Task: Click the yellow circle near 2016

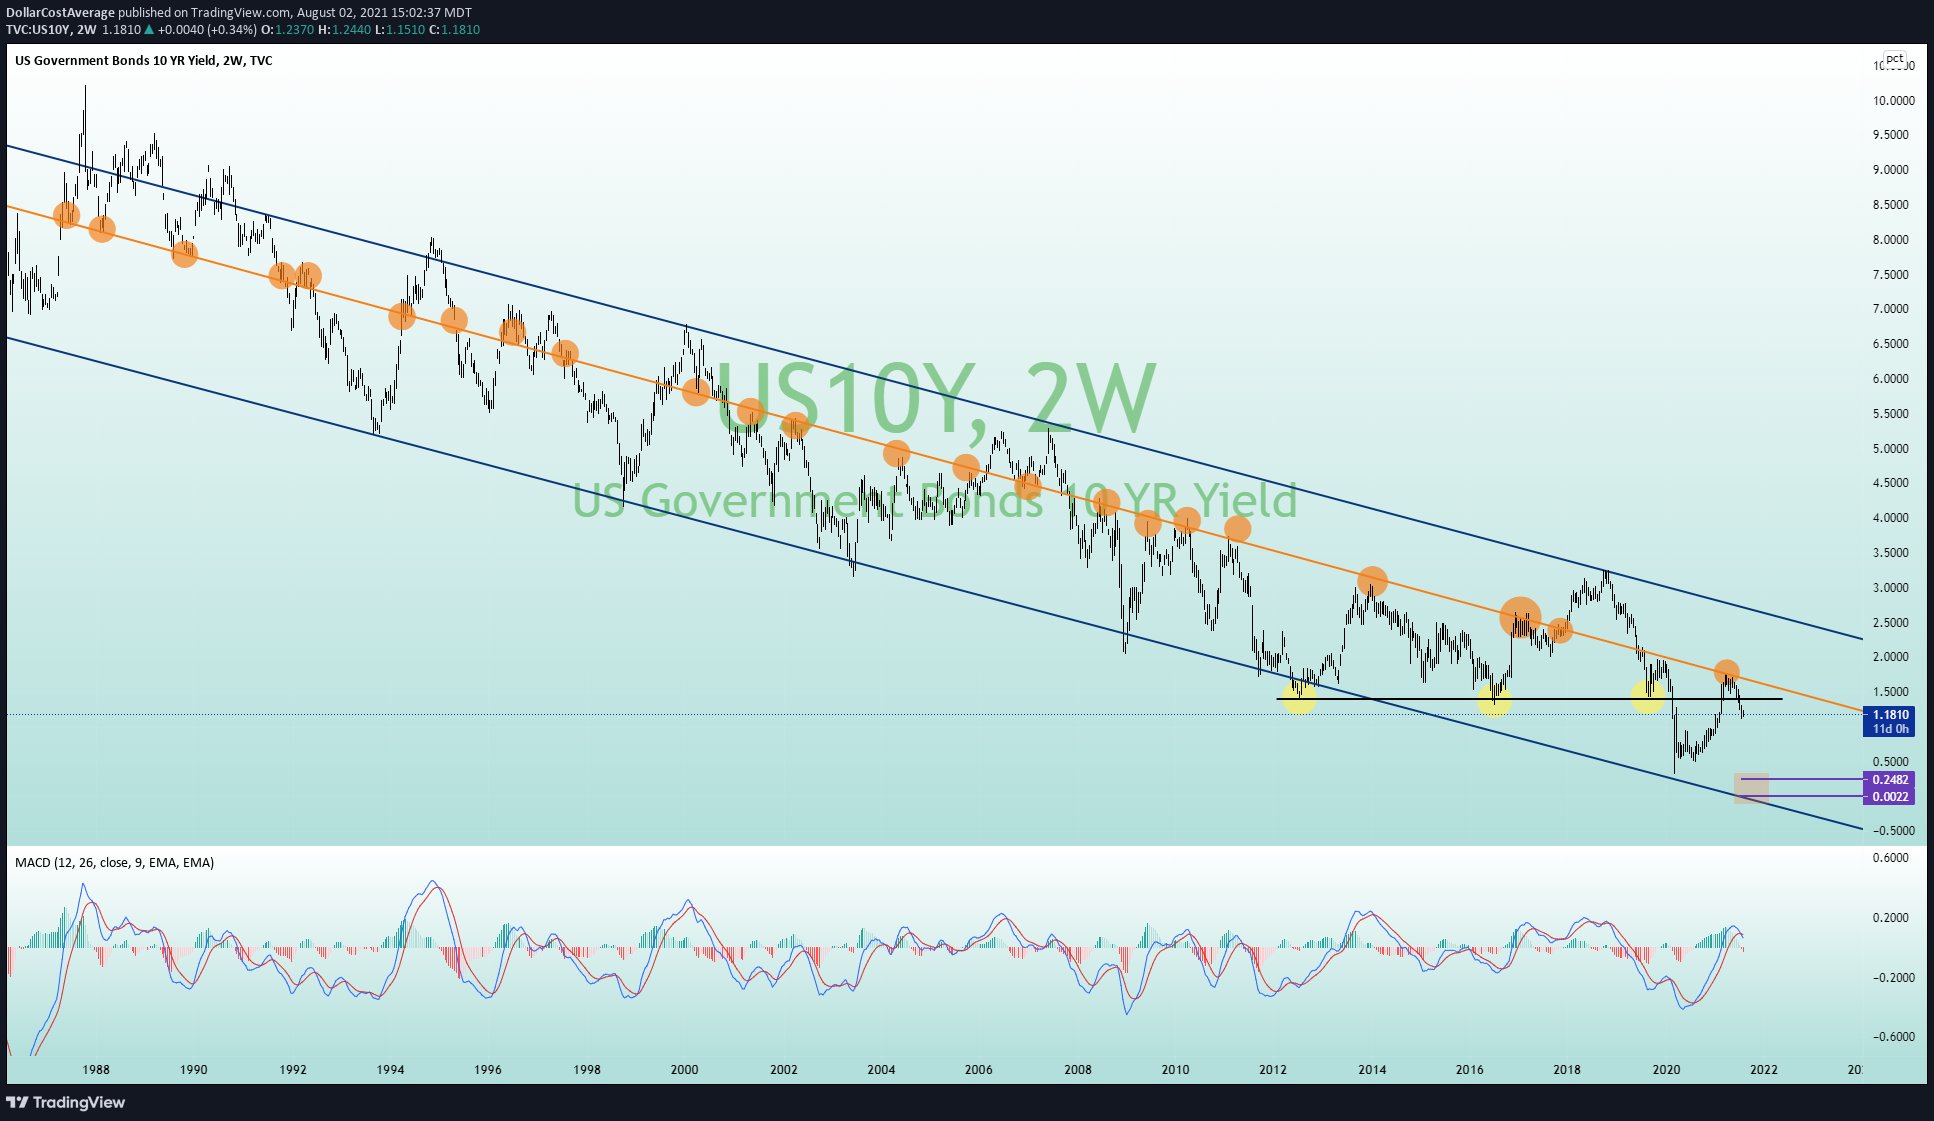Action: click(1494, 700)
